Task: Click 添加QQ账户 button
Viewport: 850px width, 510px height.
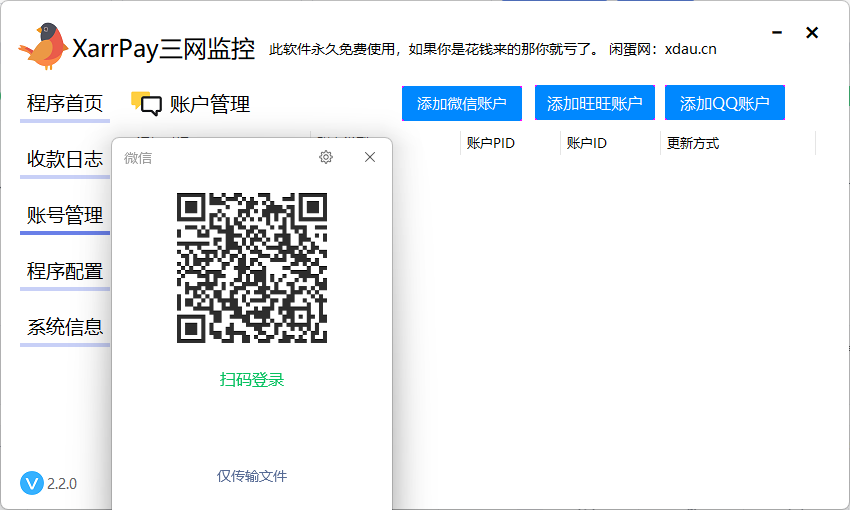Action: pos(725,103)
